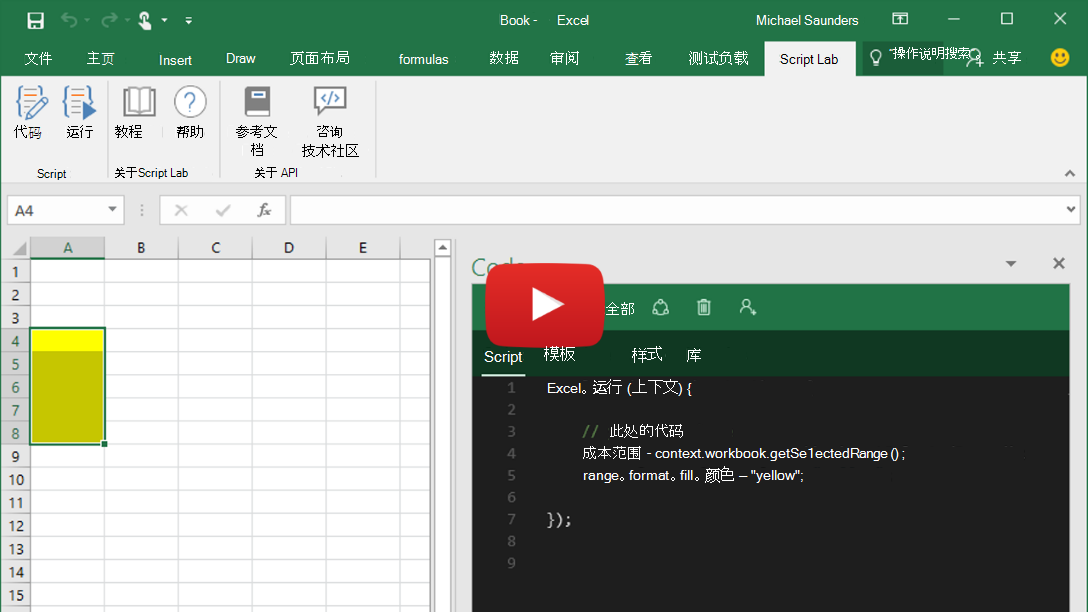Select the Script tab in Code pane
Screen dimensions: 1088x612
[503, 357]
